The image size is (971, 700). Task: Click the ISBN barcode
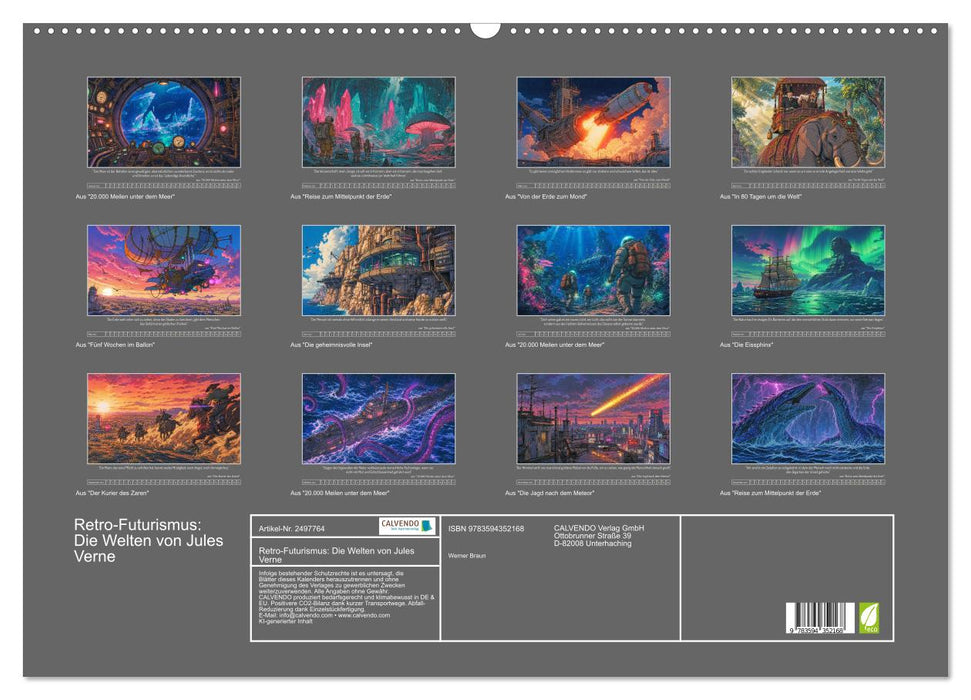pos(821,618)
